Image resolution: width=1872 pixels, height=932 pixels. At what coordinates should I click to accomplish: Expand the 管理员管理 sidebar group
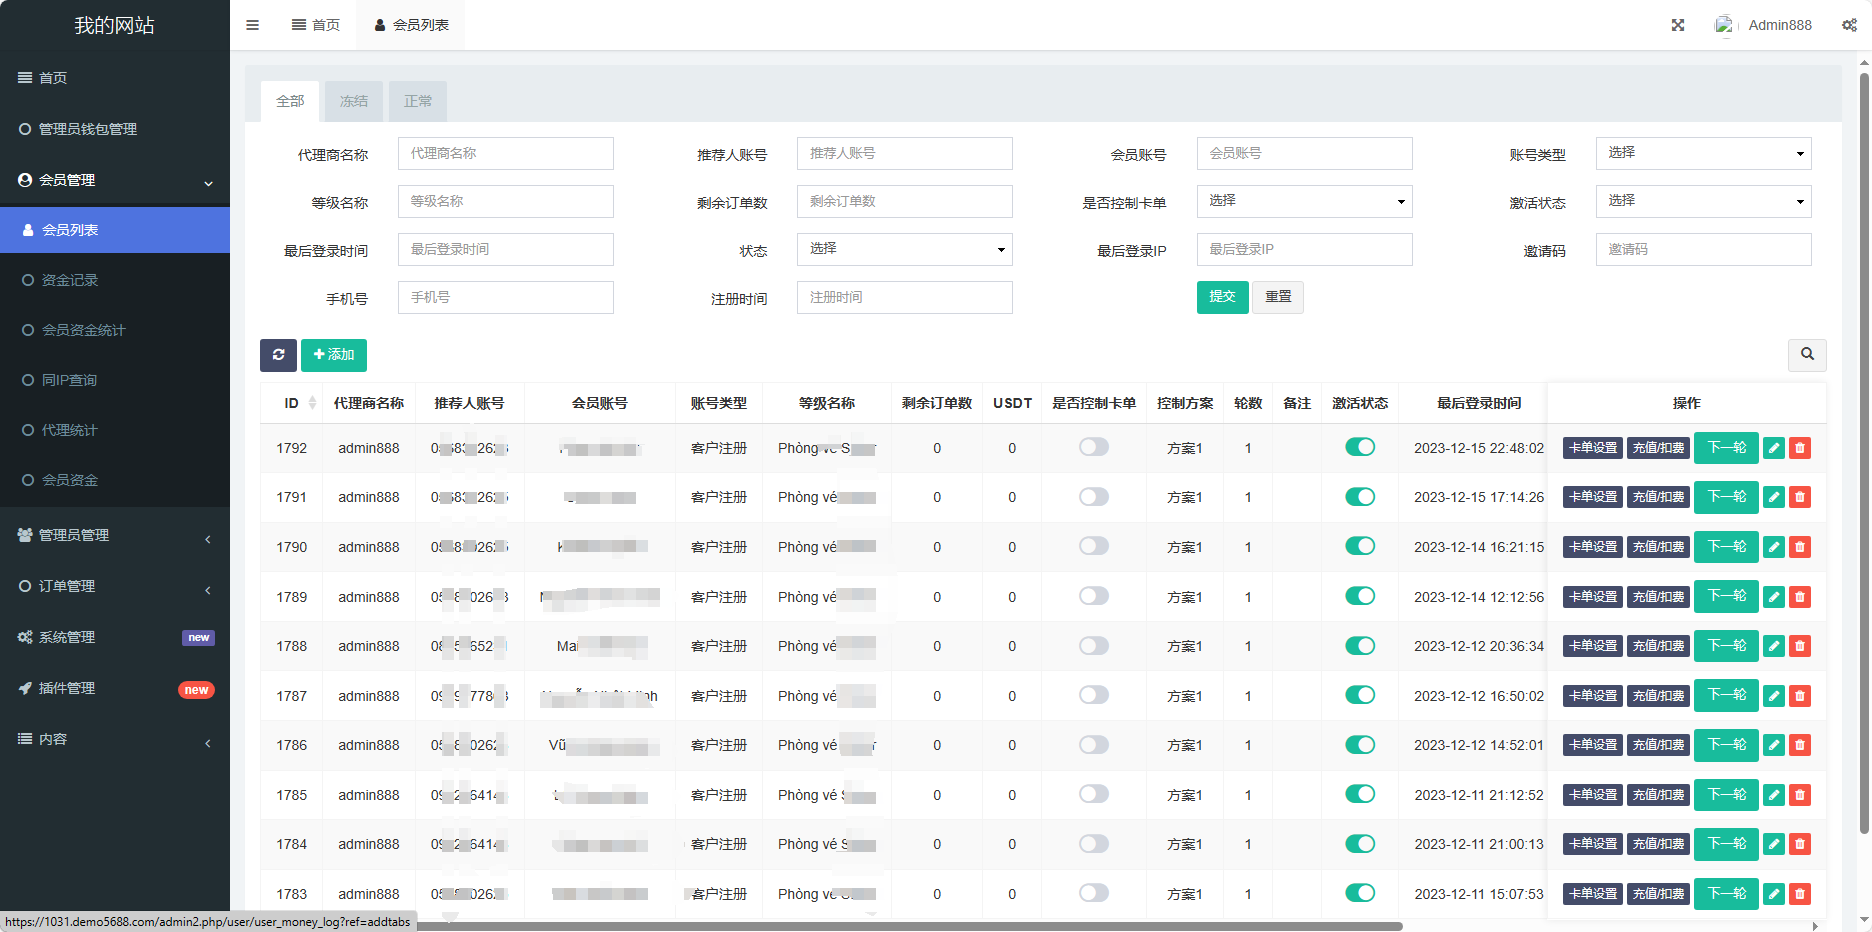[115, 535]
